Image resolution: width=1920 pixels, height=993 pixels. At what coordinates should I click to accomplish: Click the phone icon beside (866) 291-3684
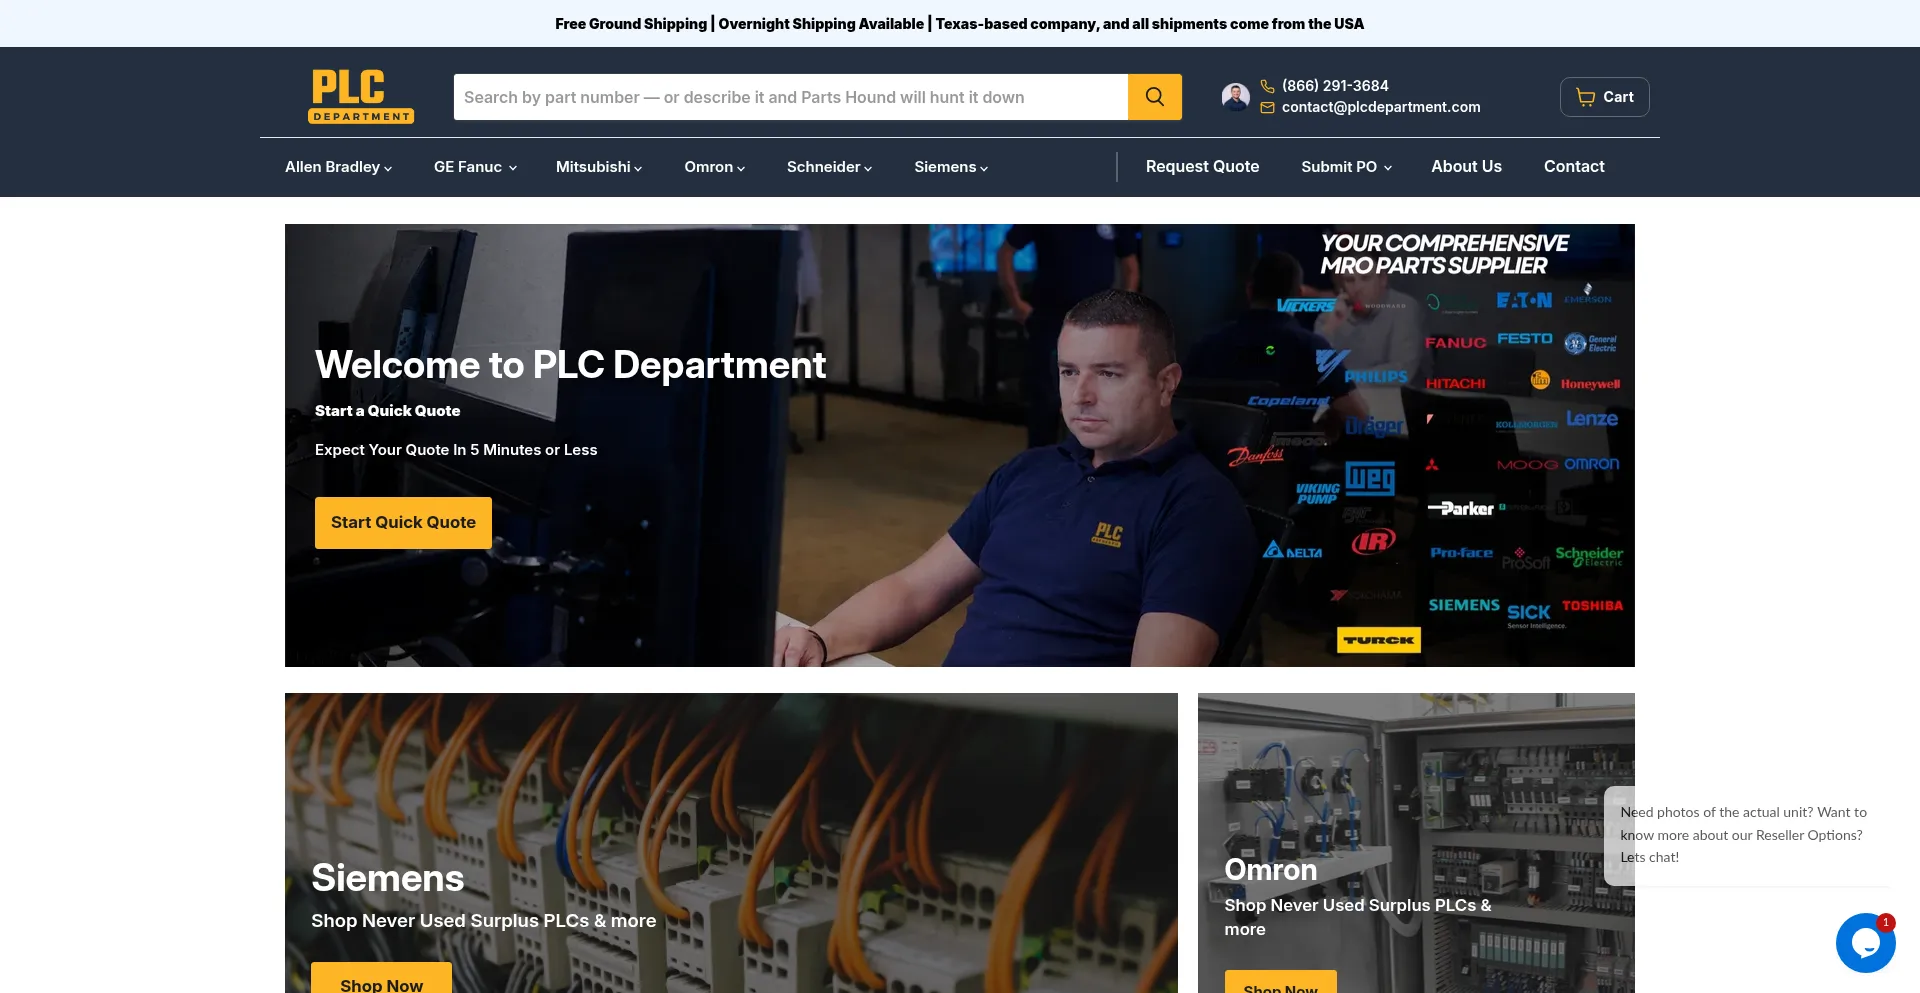coord(1267,86)
